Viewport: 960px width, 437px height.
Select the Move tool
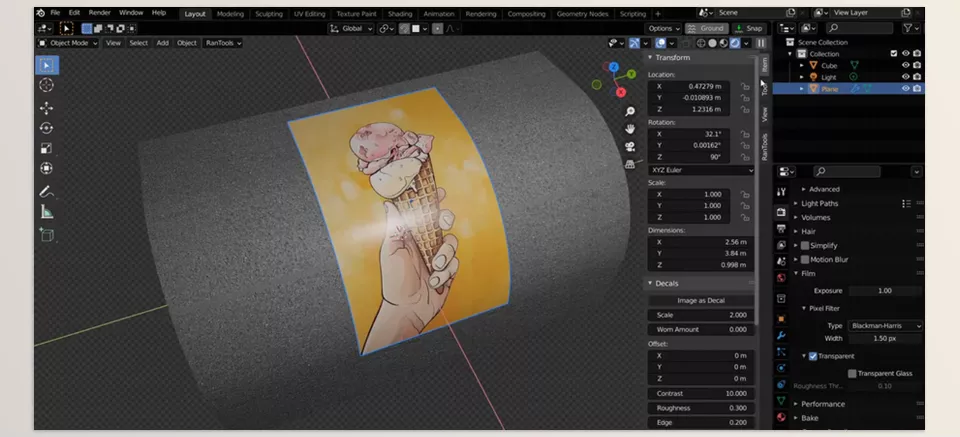47,108
